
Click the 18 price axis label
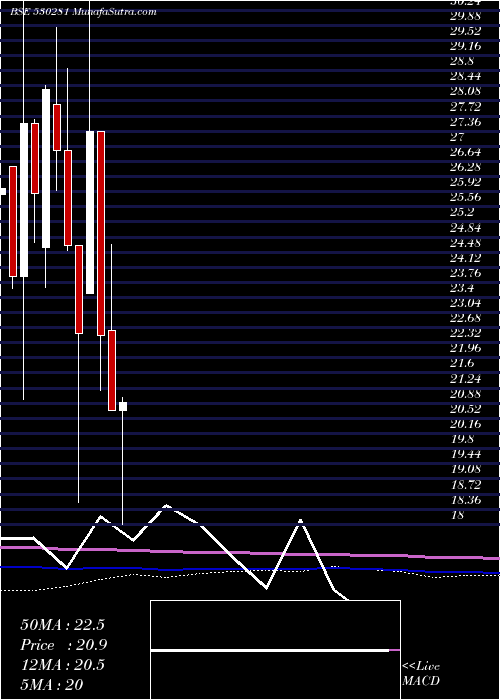coord(458,514)
